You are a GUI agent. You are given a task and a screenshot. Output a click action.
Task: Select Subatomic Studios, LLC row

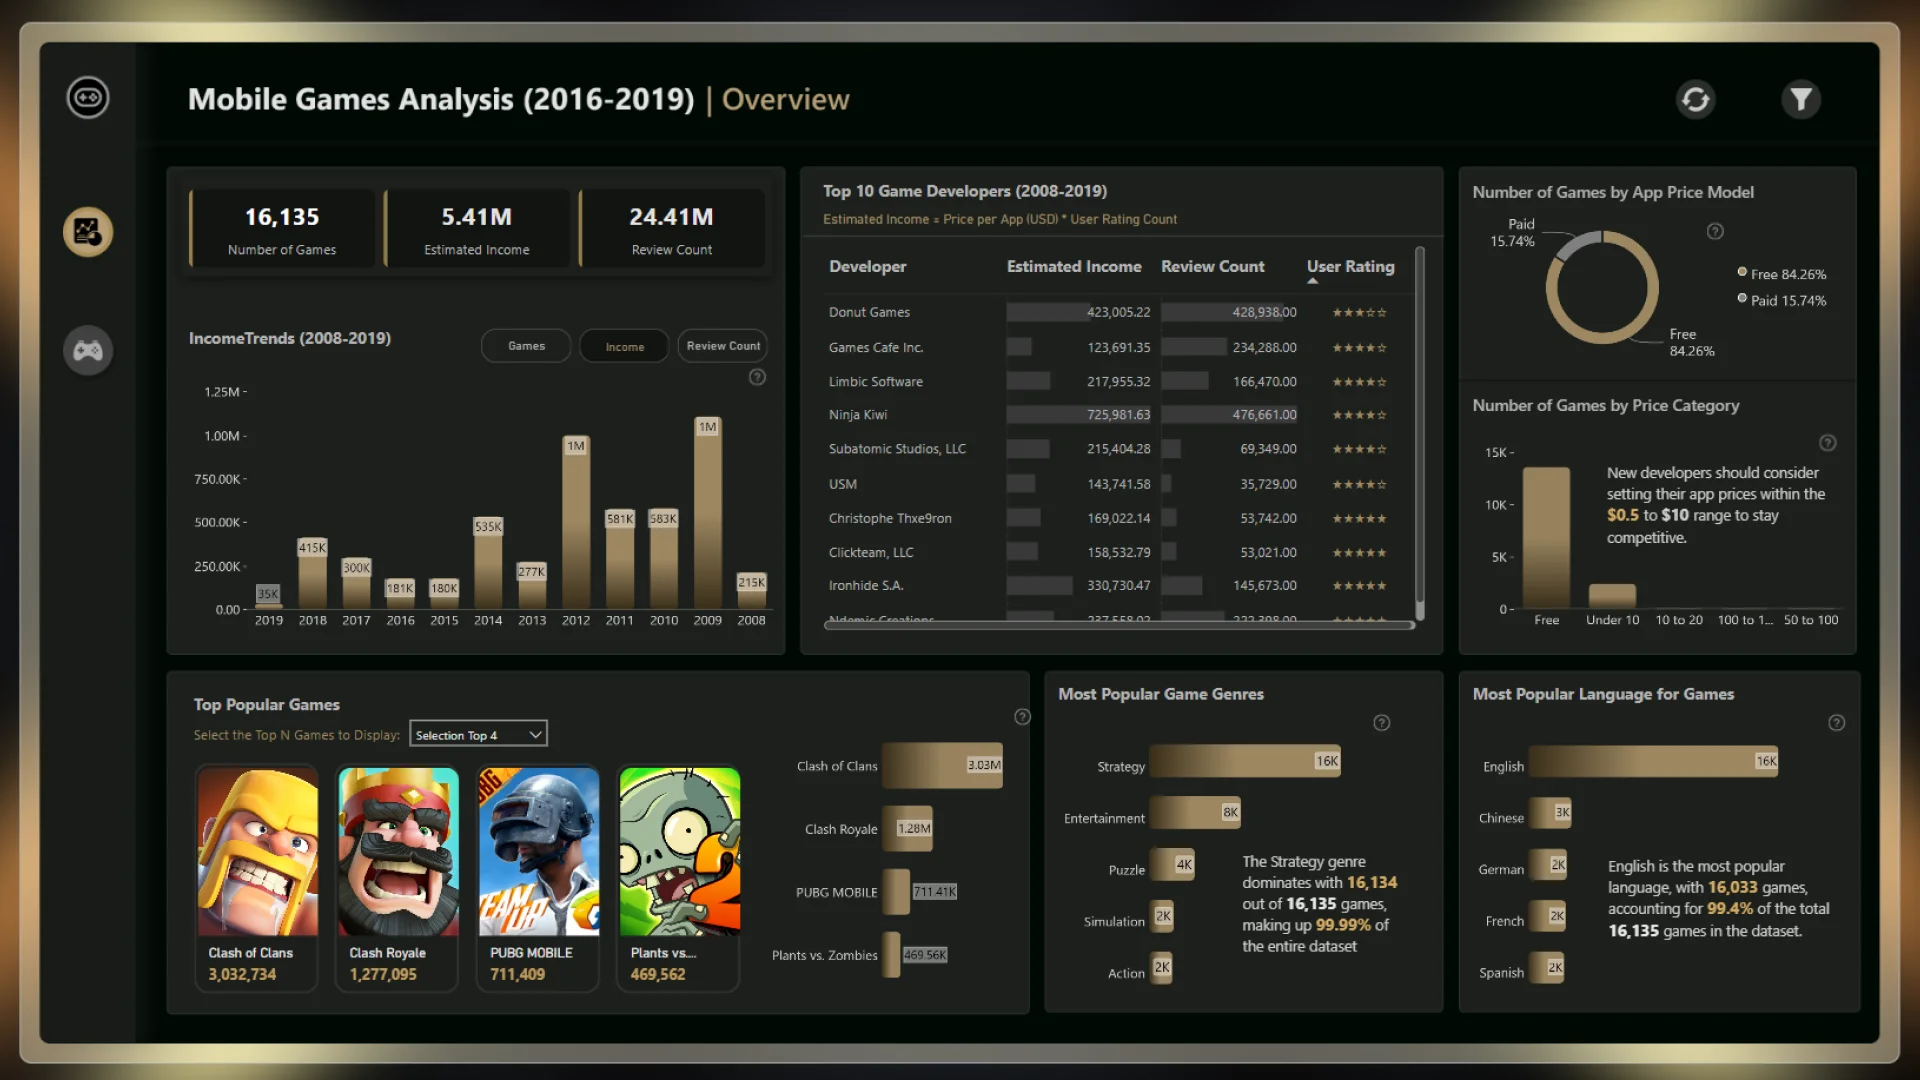tap(1118, 449)
